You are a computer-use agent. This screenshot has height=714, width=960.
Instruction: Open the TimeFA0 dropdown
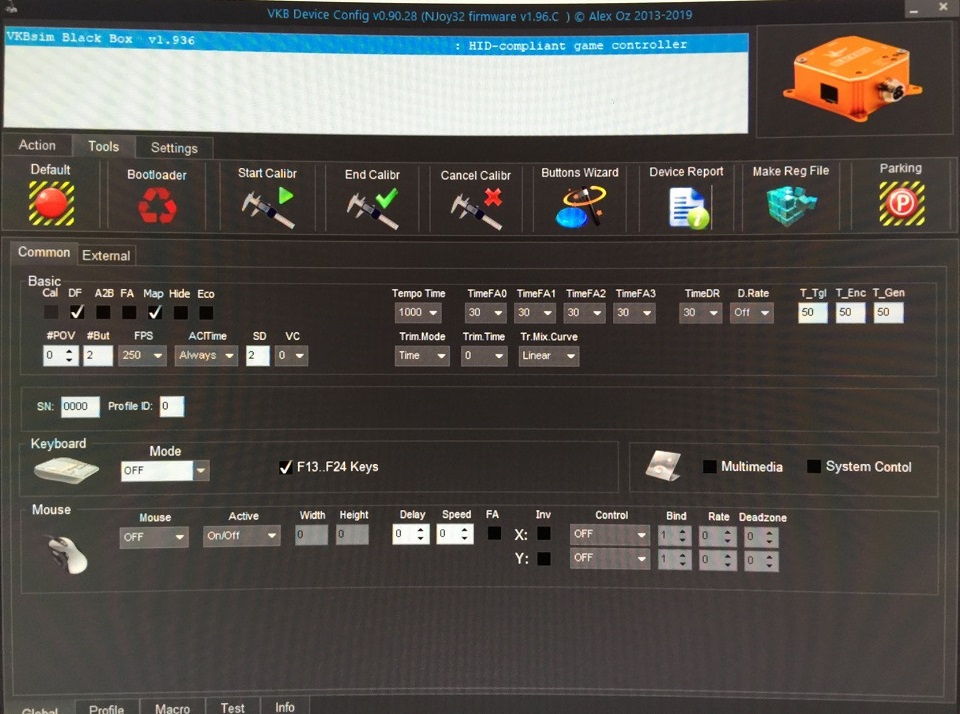(486, 313)
